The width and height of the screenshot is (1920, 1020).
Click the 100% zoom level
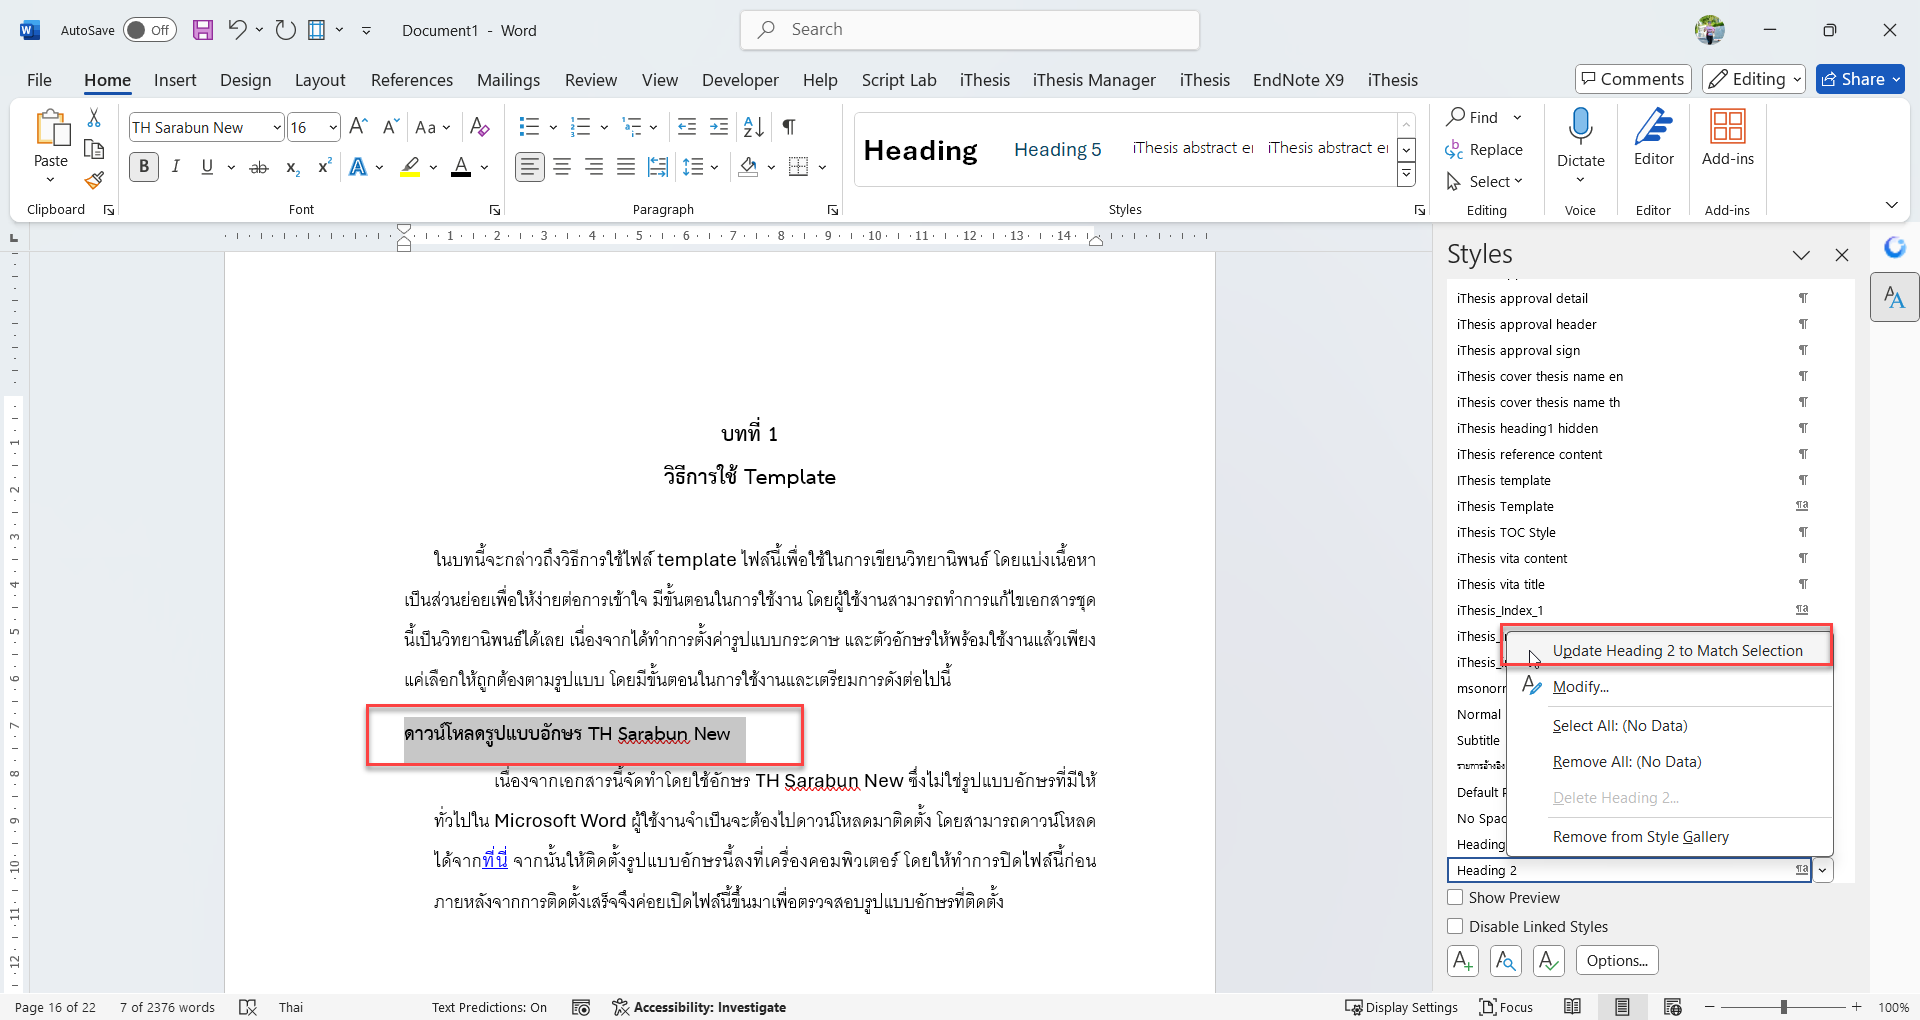point(1893,1007)
